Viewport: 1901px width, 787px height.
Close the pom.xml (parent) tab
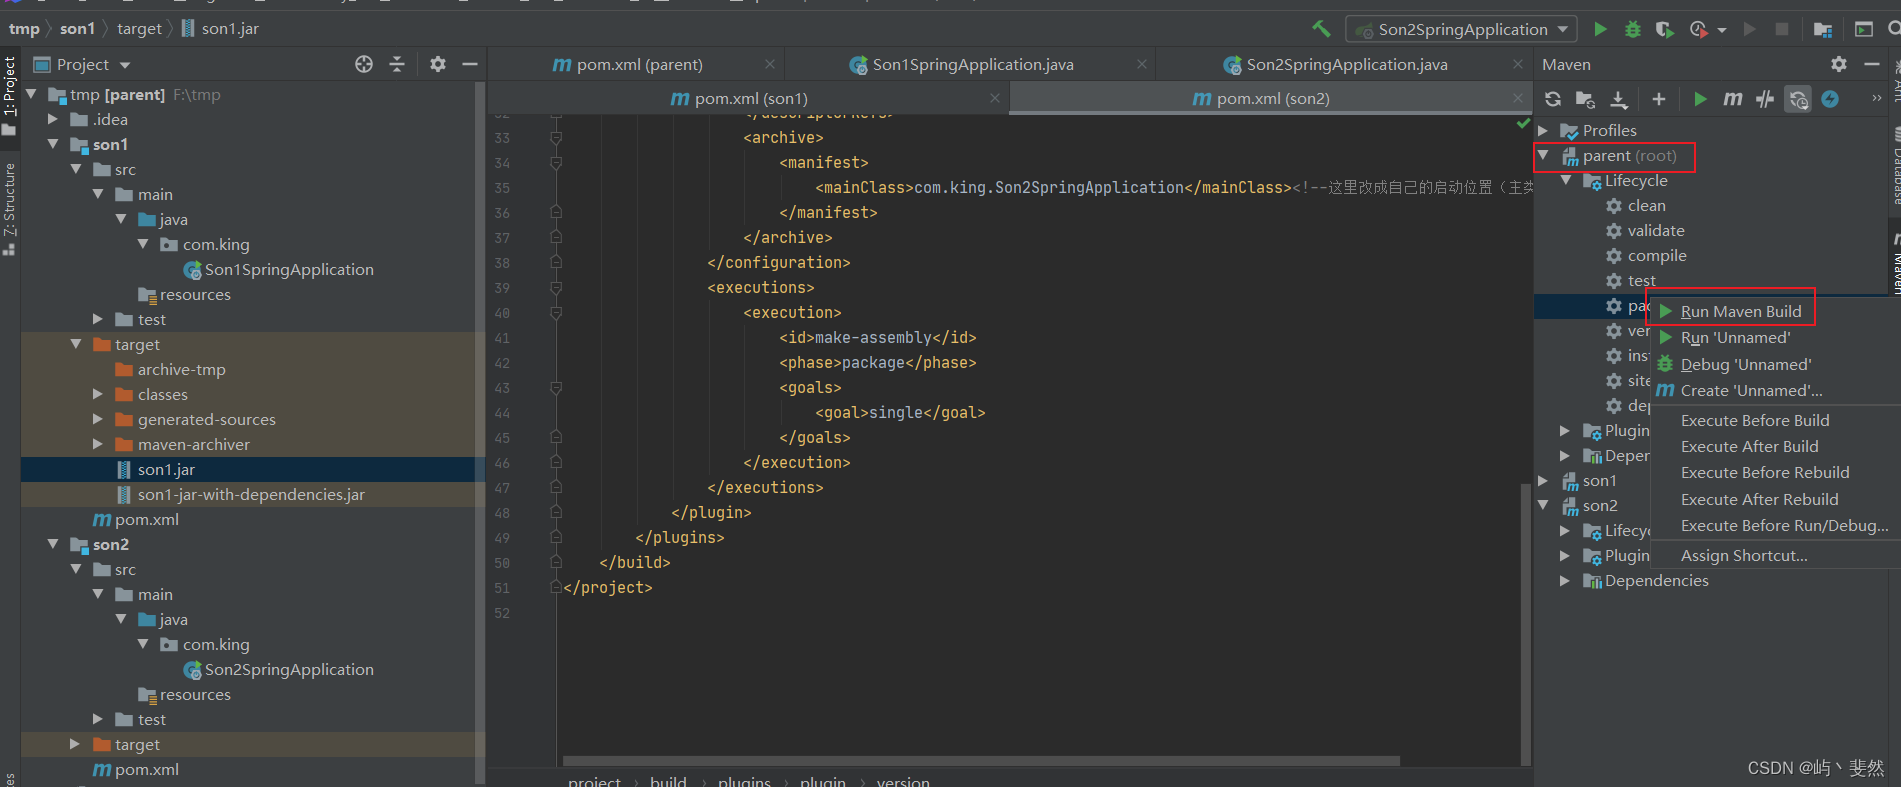(x=770, y=64)
